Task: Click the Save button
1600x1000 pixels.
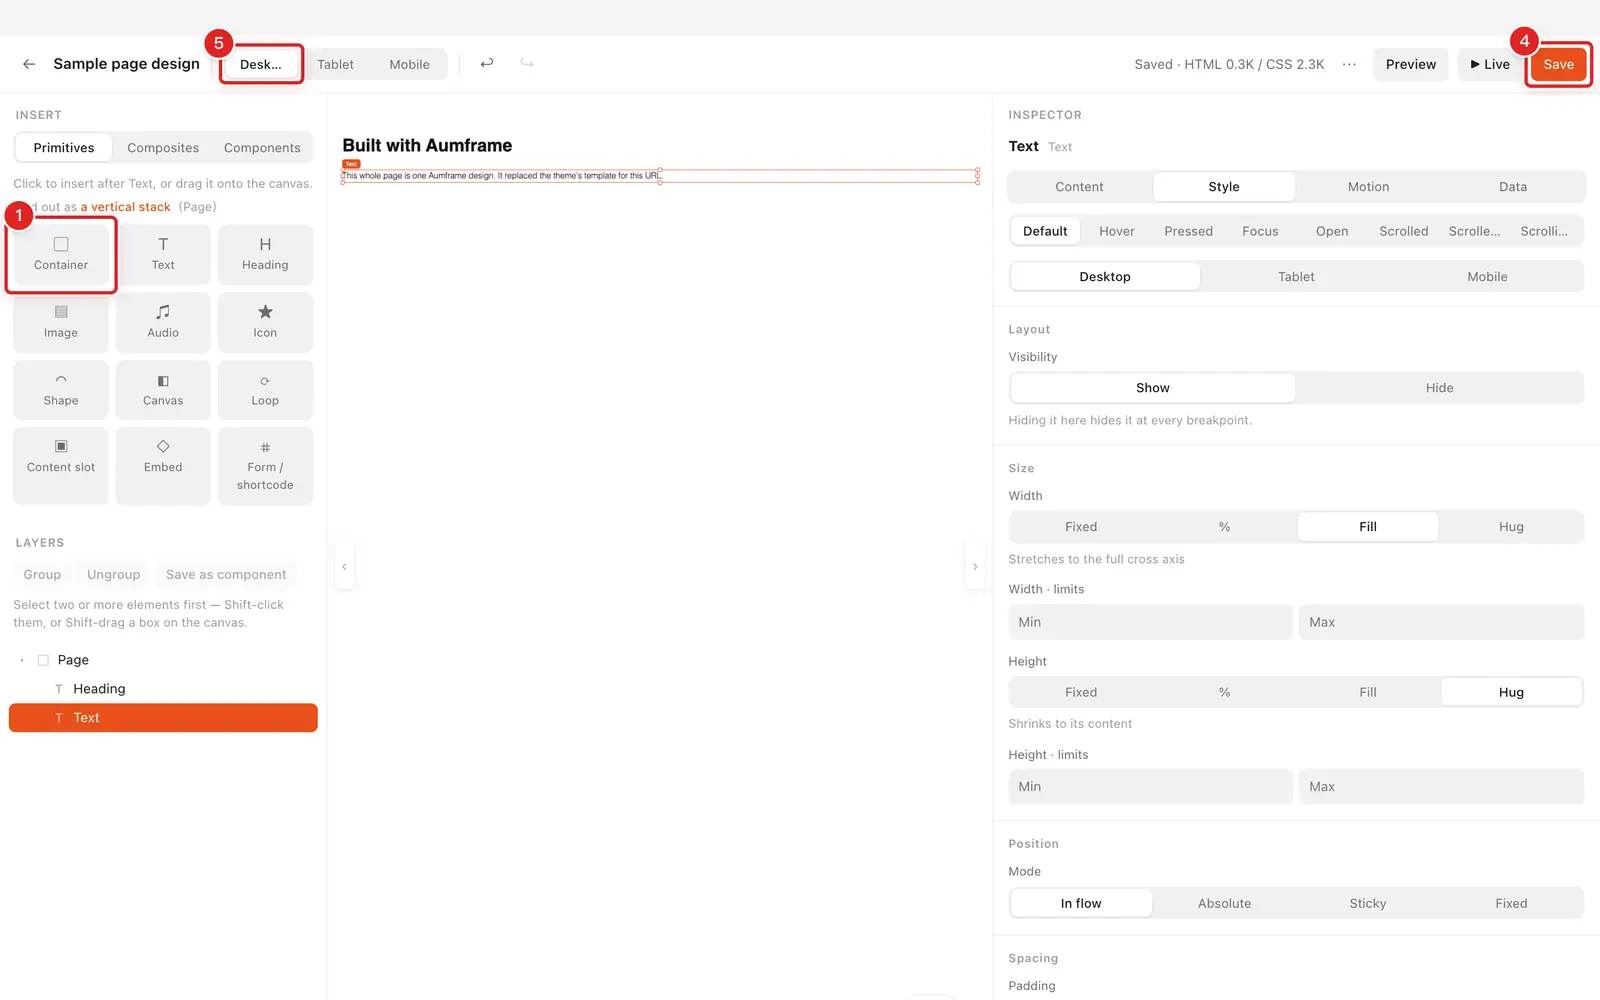Action: [x=1558, y=64]
